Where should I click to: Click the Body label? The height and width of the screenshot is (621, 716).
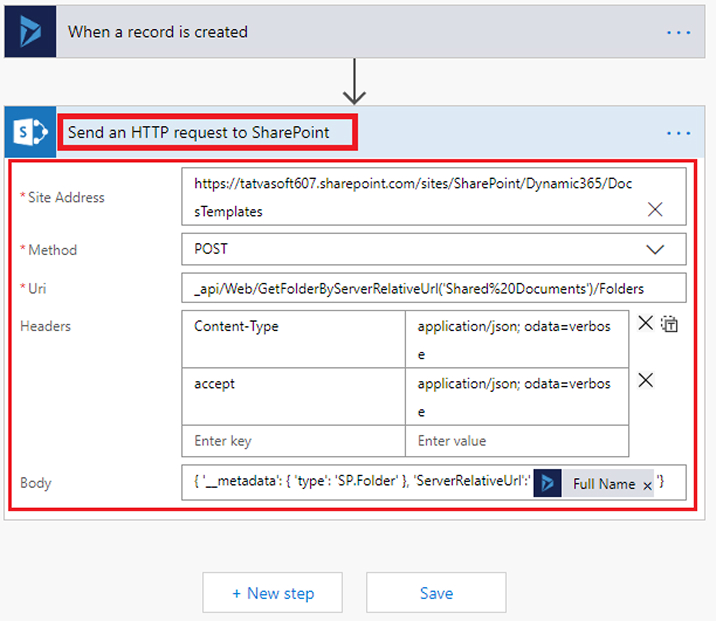36,483
